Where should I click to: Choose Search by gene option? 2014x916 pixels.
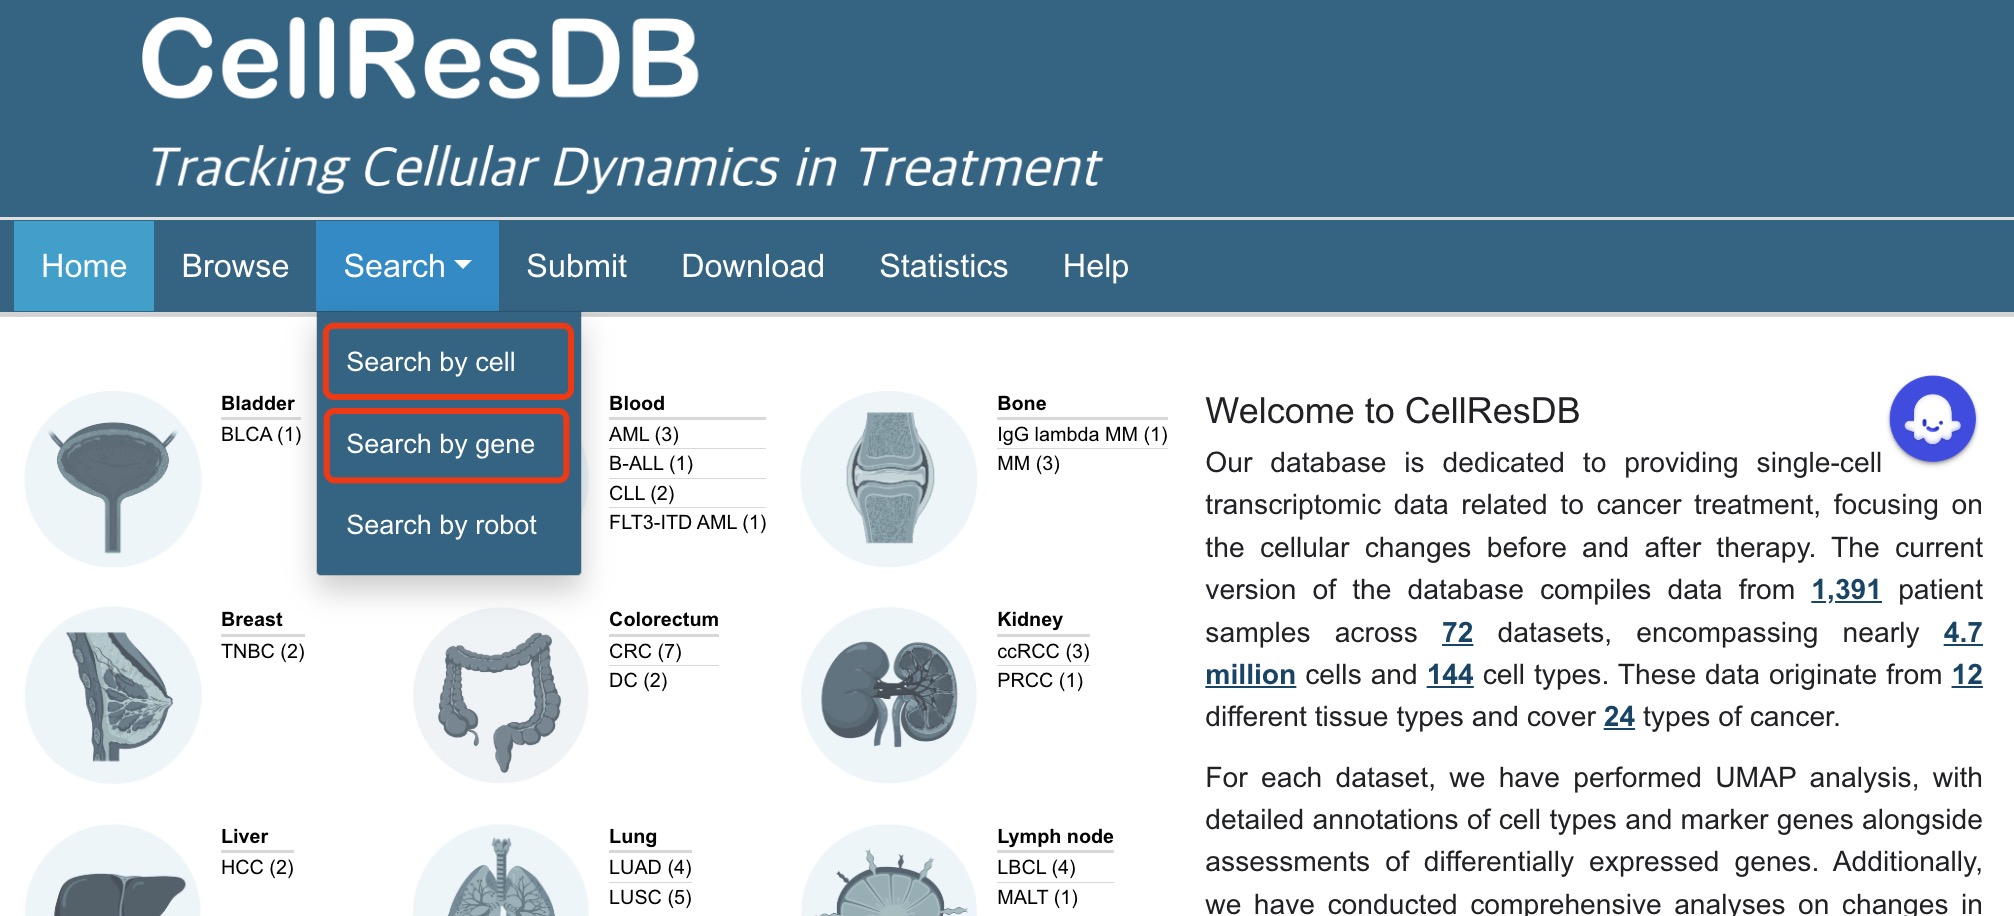click(x=449, y=444)
